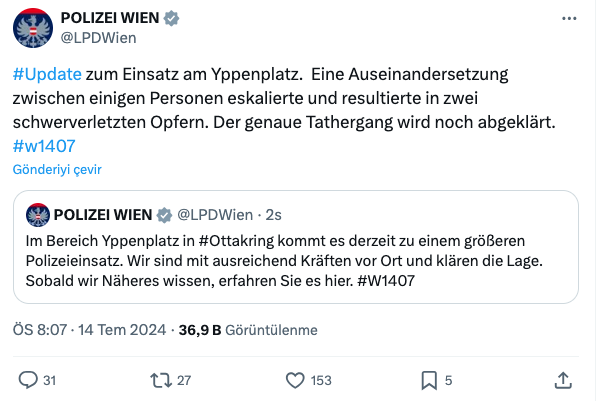Open the reply comment icon
This screenshot has width=601, height=401.
tap(28, 380)
